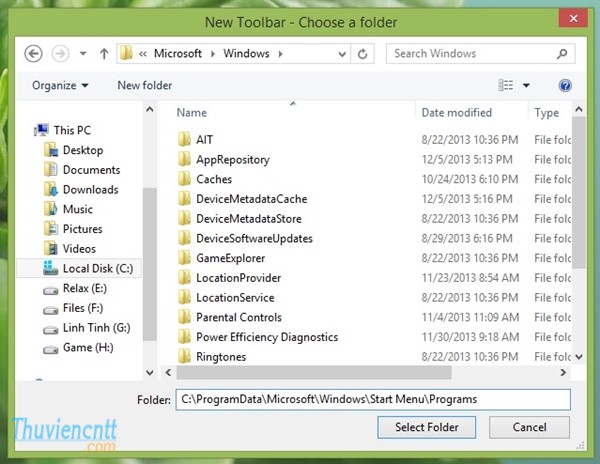Select Power Efficiency Diagnostics folder icon

(184, 337)
